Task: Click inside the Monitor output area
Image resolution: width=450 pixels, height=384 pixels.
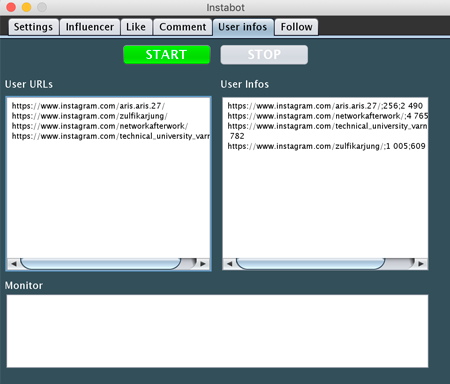Action: (217, 331)
